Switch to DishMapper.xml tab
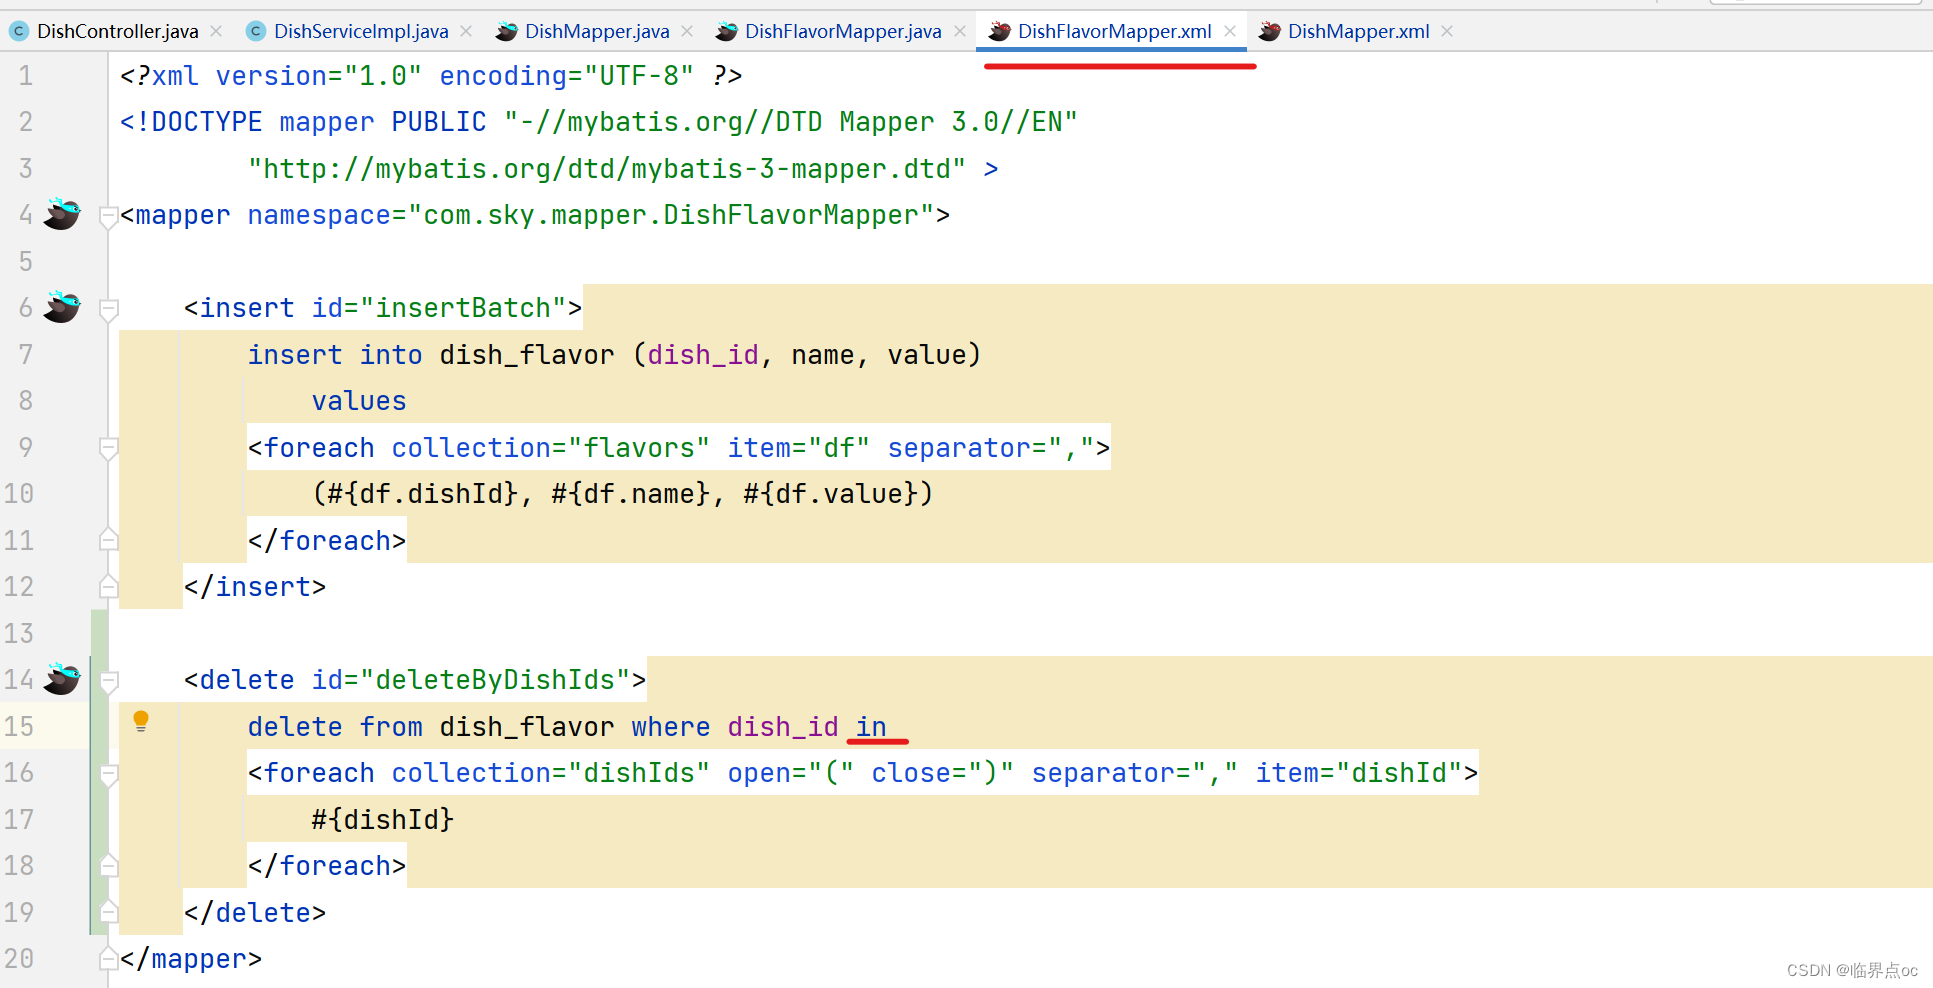1933x988 pixels. click(x=1358, y=31)
